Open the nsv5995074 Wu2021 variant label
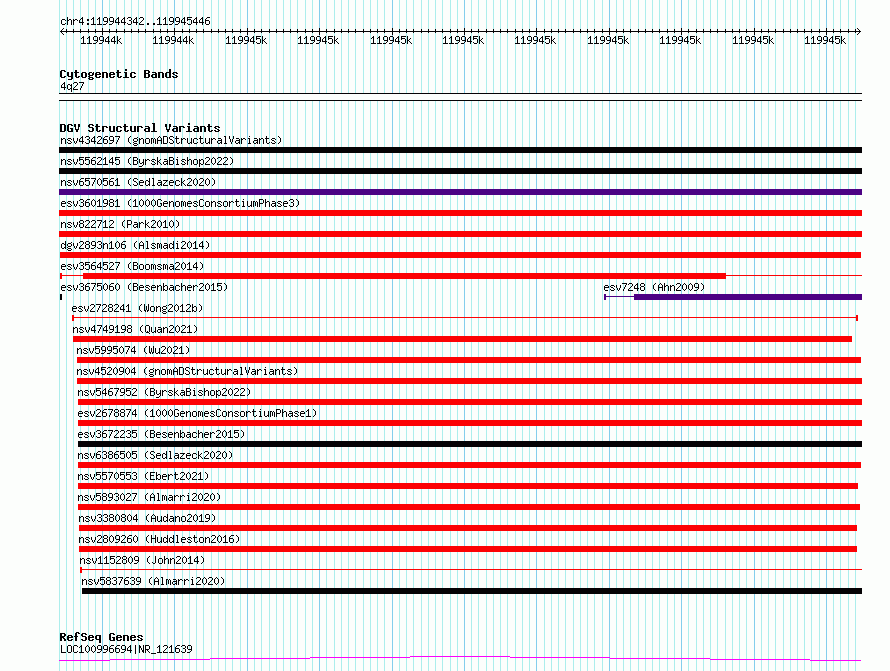Image resolution: width=890 pixels, height=671 pixels. pyautogui.click(x=133, y=350)
